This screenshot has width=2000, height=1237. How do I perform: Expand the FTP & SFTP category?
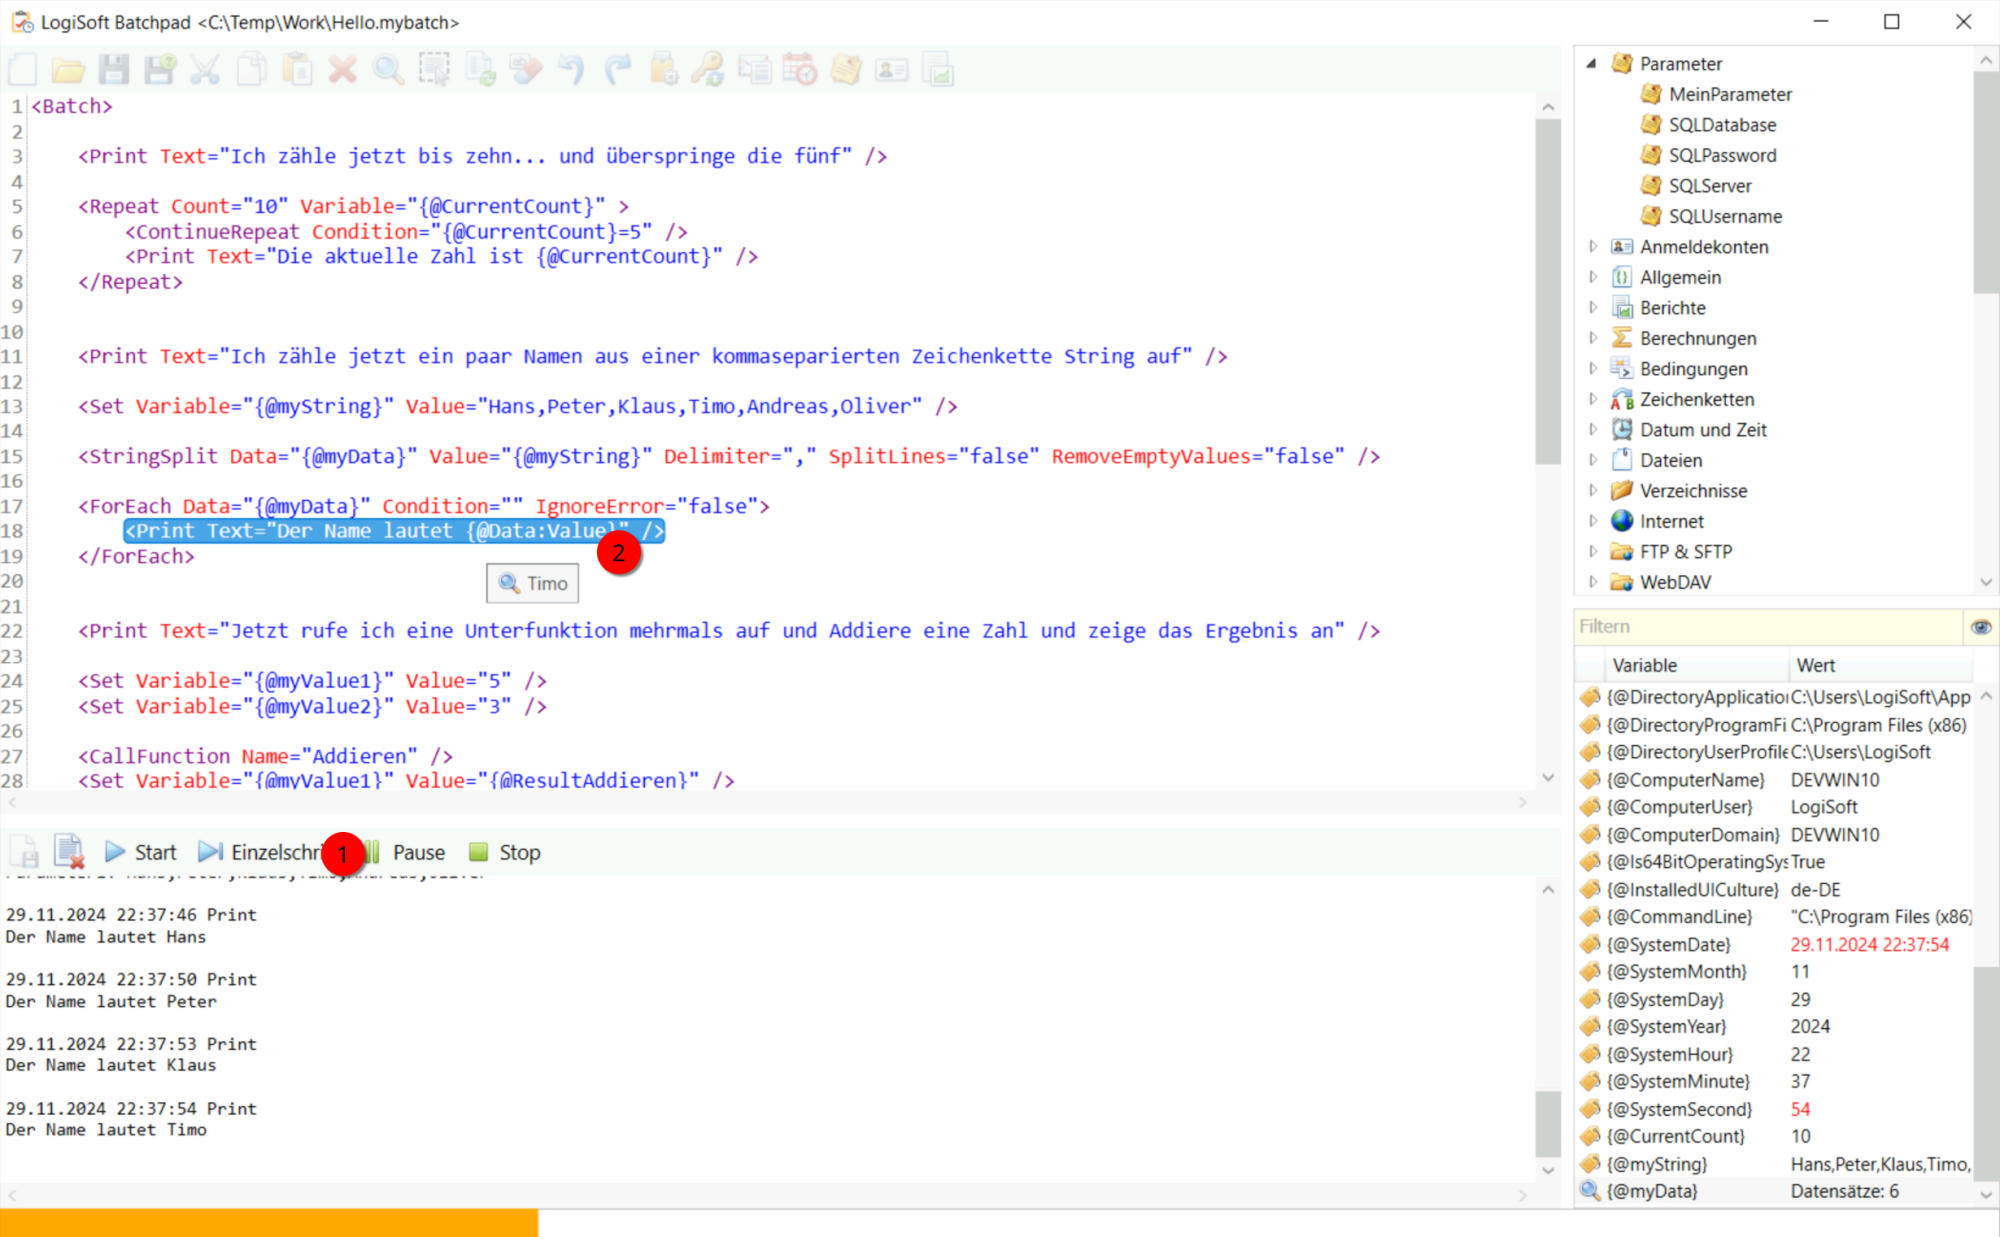tap(1593, 552)
